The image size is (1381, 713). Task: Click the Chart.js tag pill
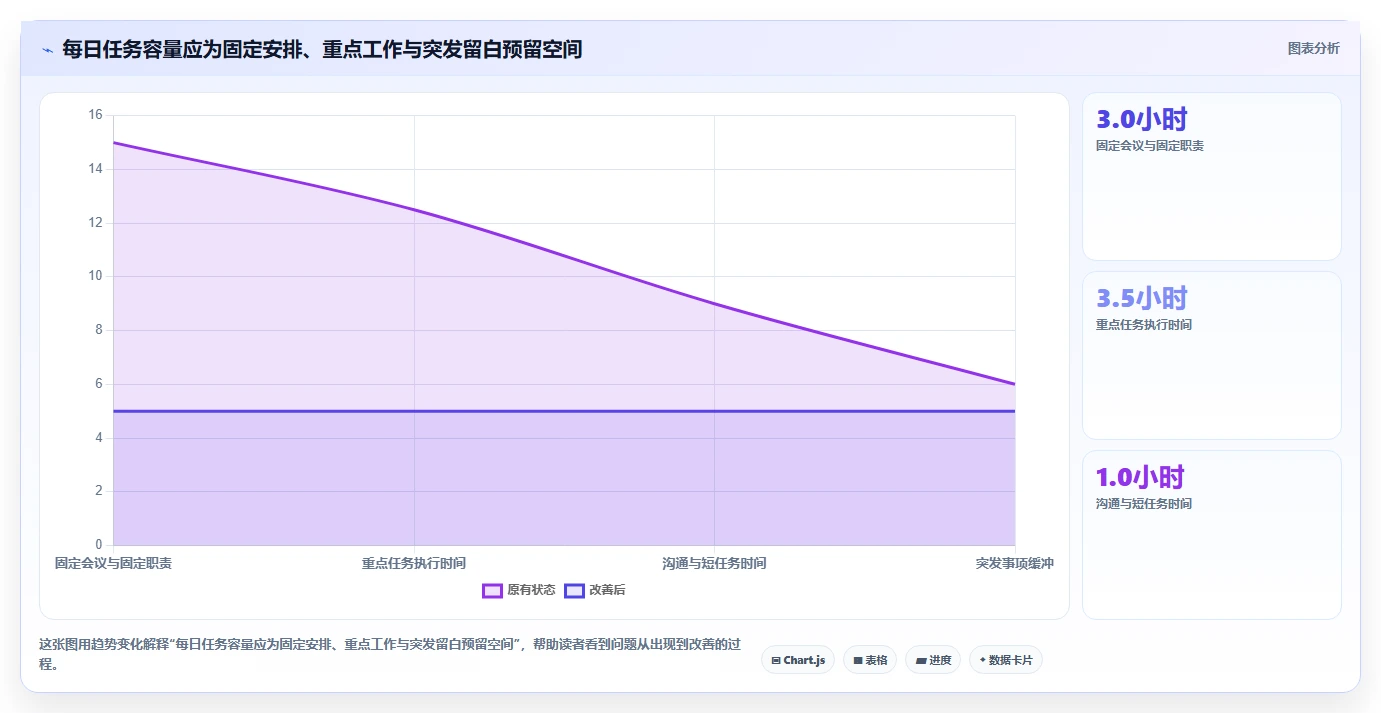click(x=798, y=660)
